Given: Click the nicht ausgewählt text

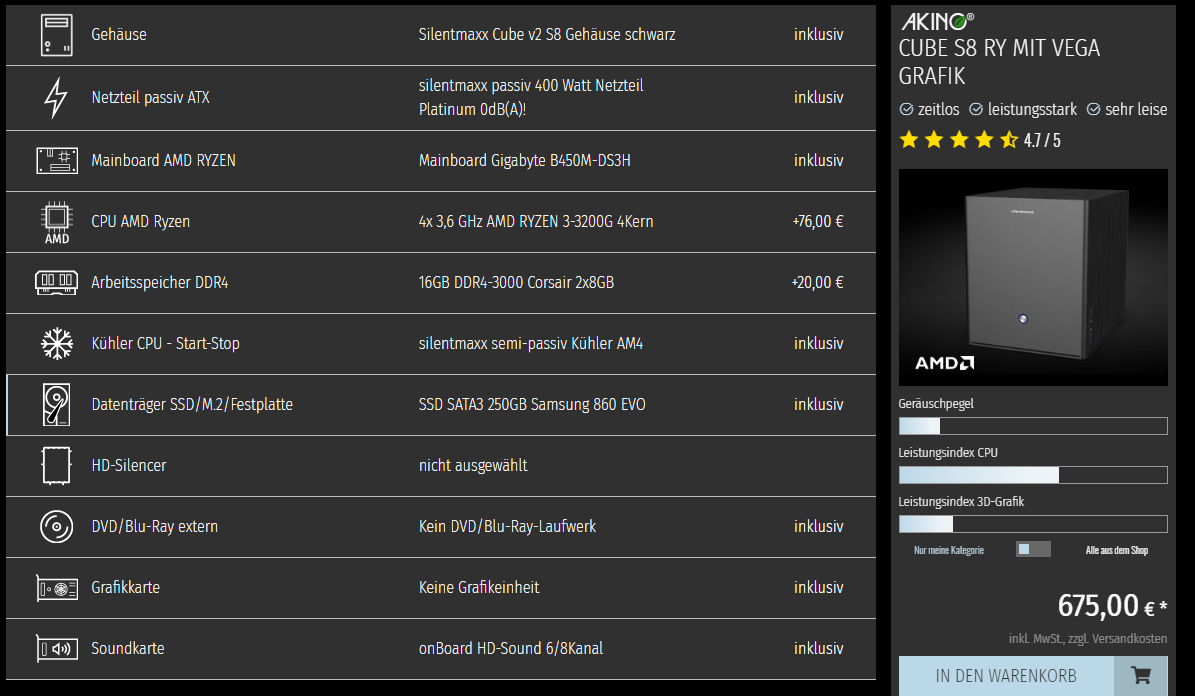Looking at the screenshot, I should point(473,465).
